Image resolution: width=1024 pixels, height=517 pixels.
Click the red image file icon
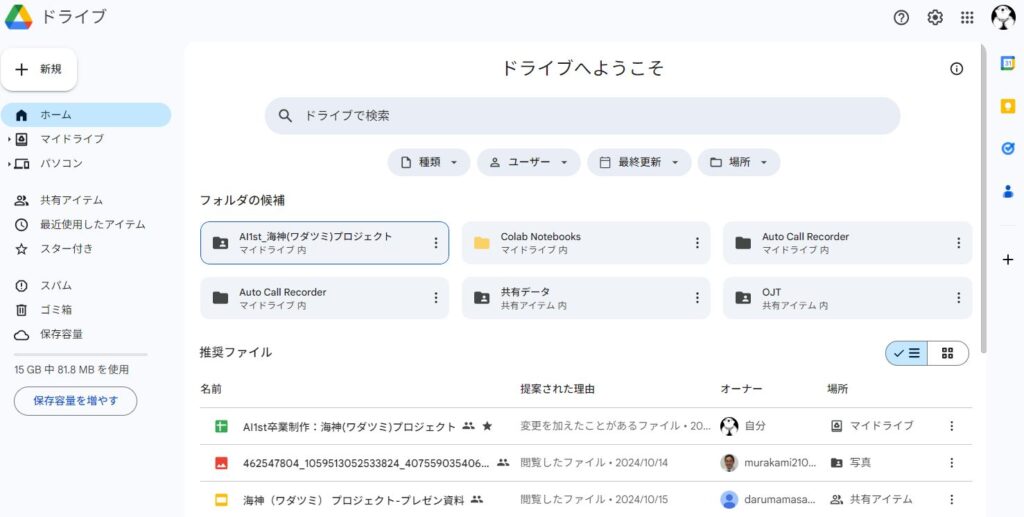[221, 463]
